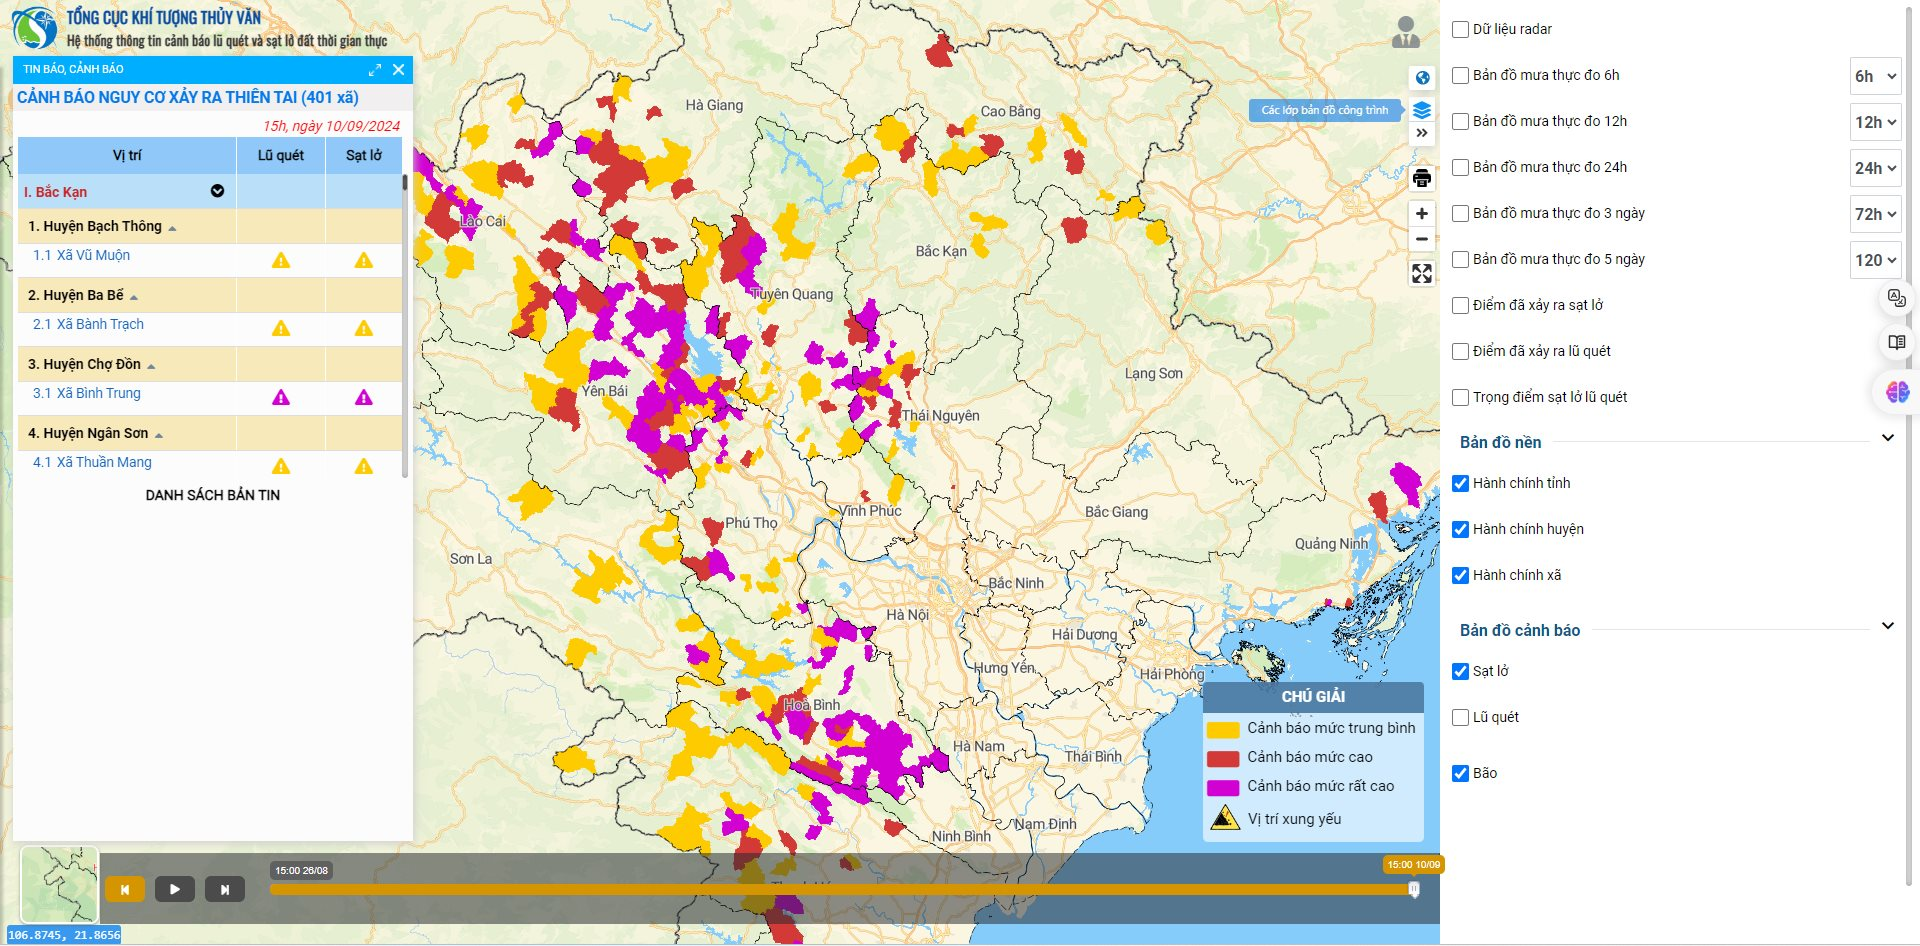Select the Lũ quét column header

[x=280, y=156]
